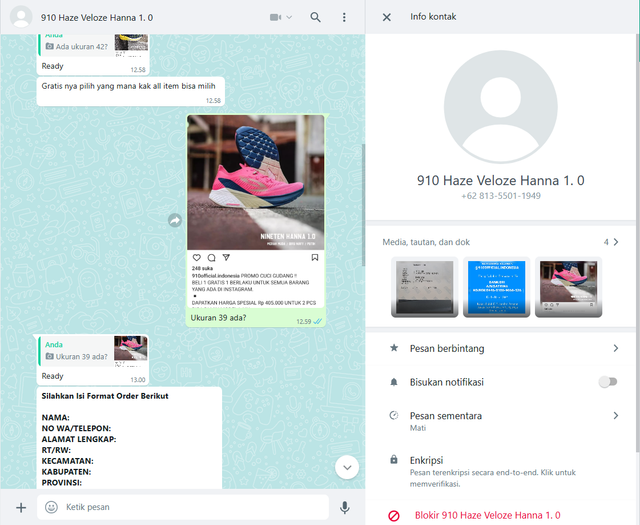Close the Info kontak panel
The height and width of the screenshot is (525, 640).
(387, 17)
